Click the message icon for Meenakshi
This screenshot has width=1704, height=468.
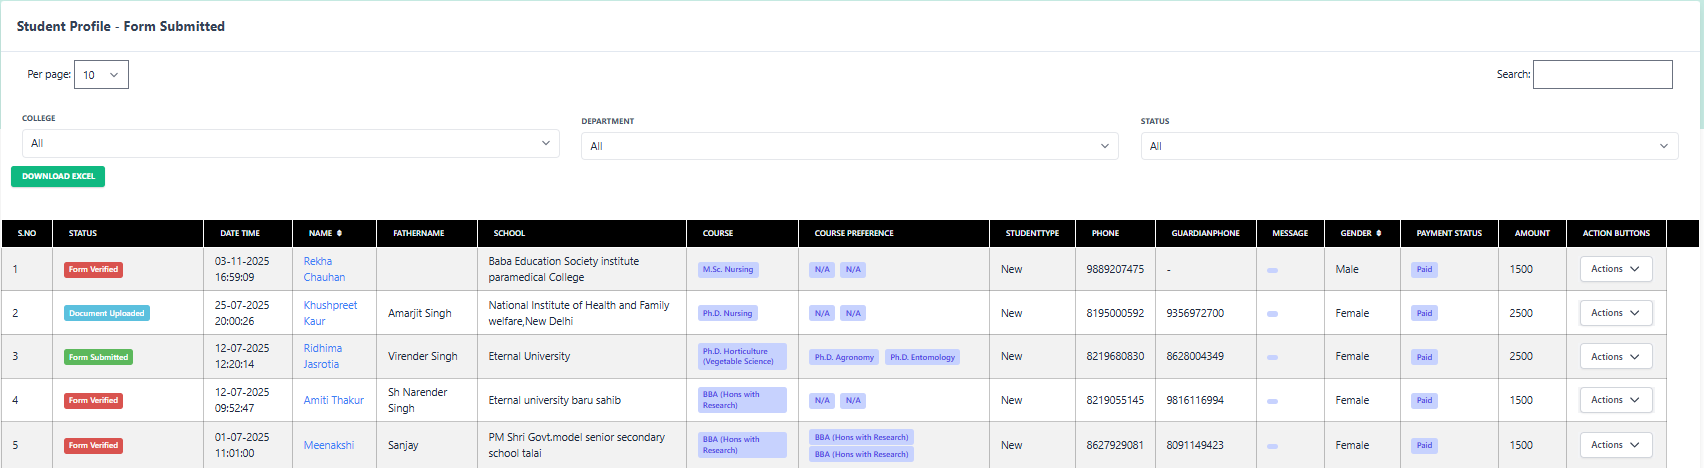click(1272, 446)
